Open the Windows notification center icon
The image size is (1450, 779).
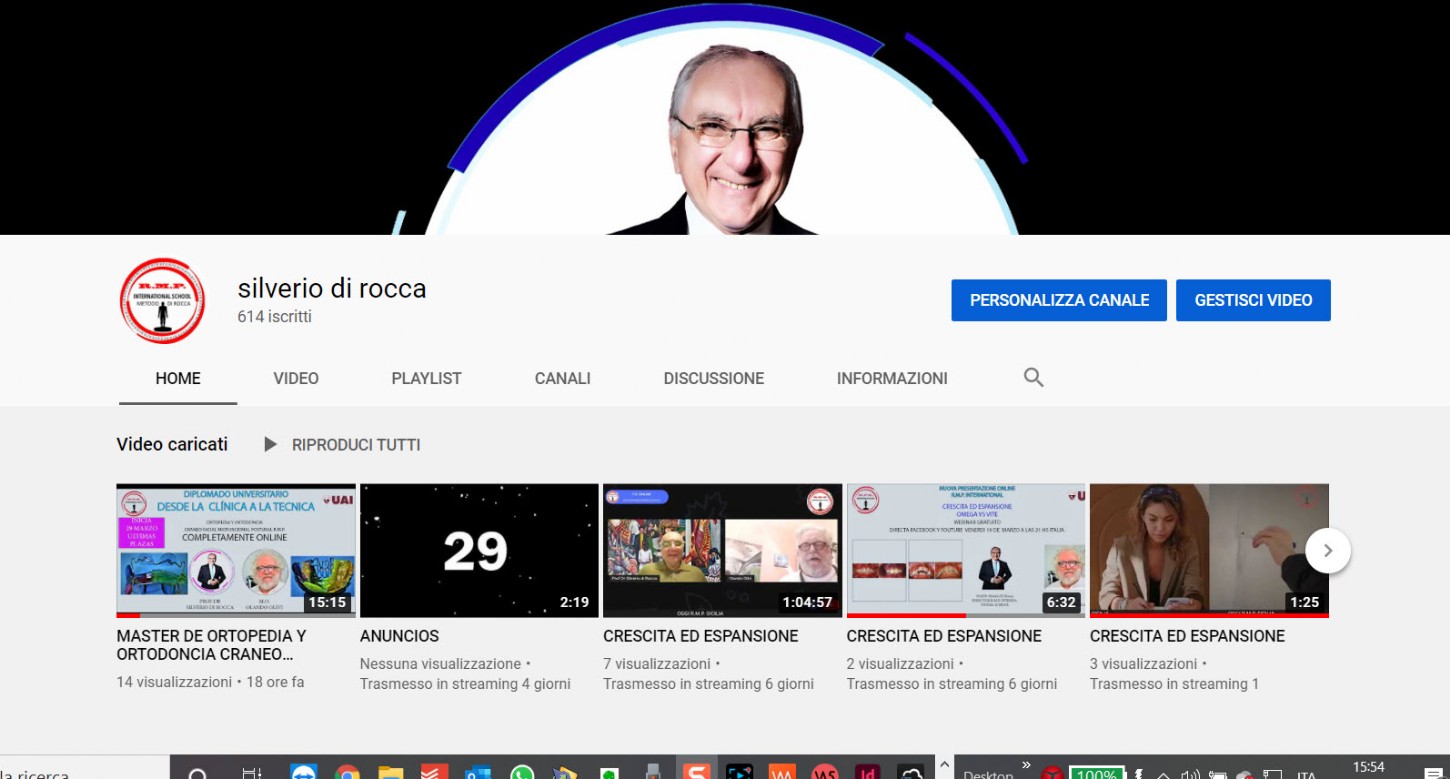(1433, 773)
